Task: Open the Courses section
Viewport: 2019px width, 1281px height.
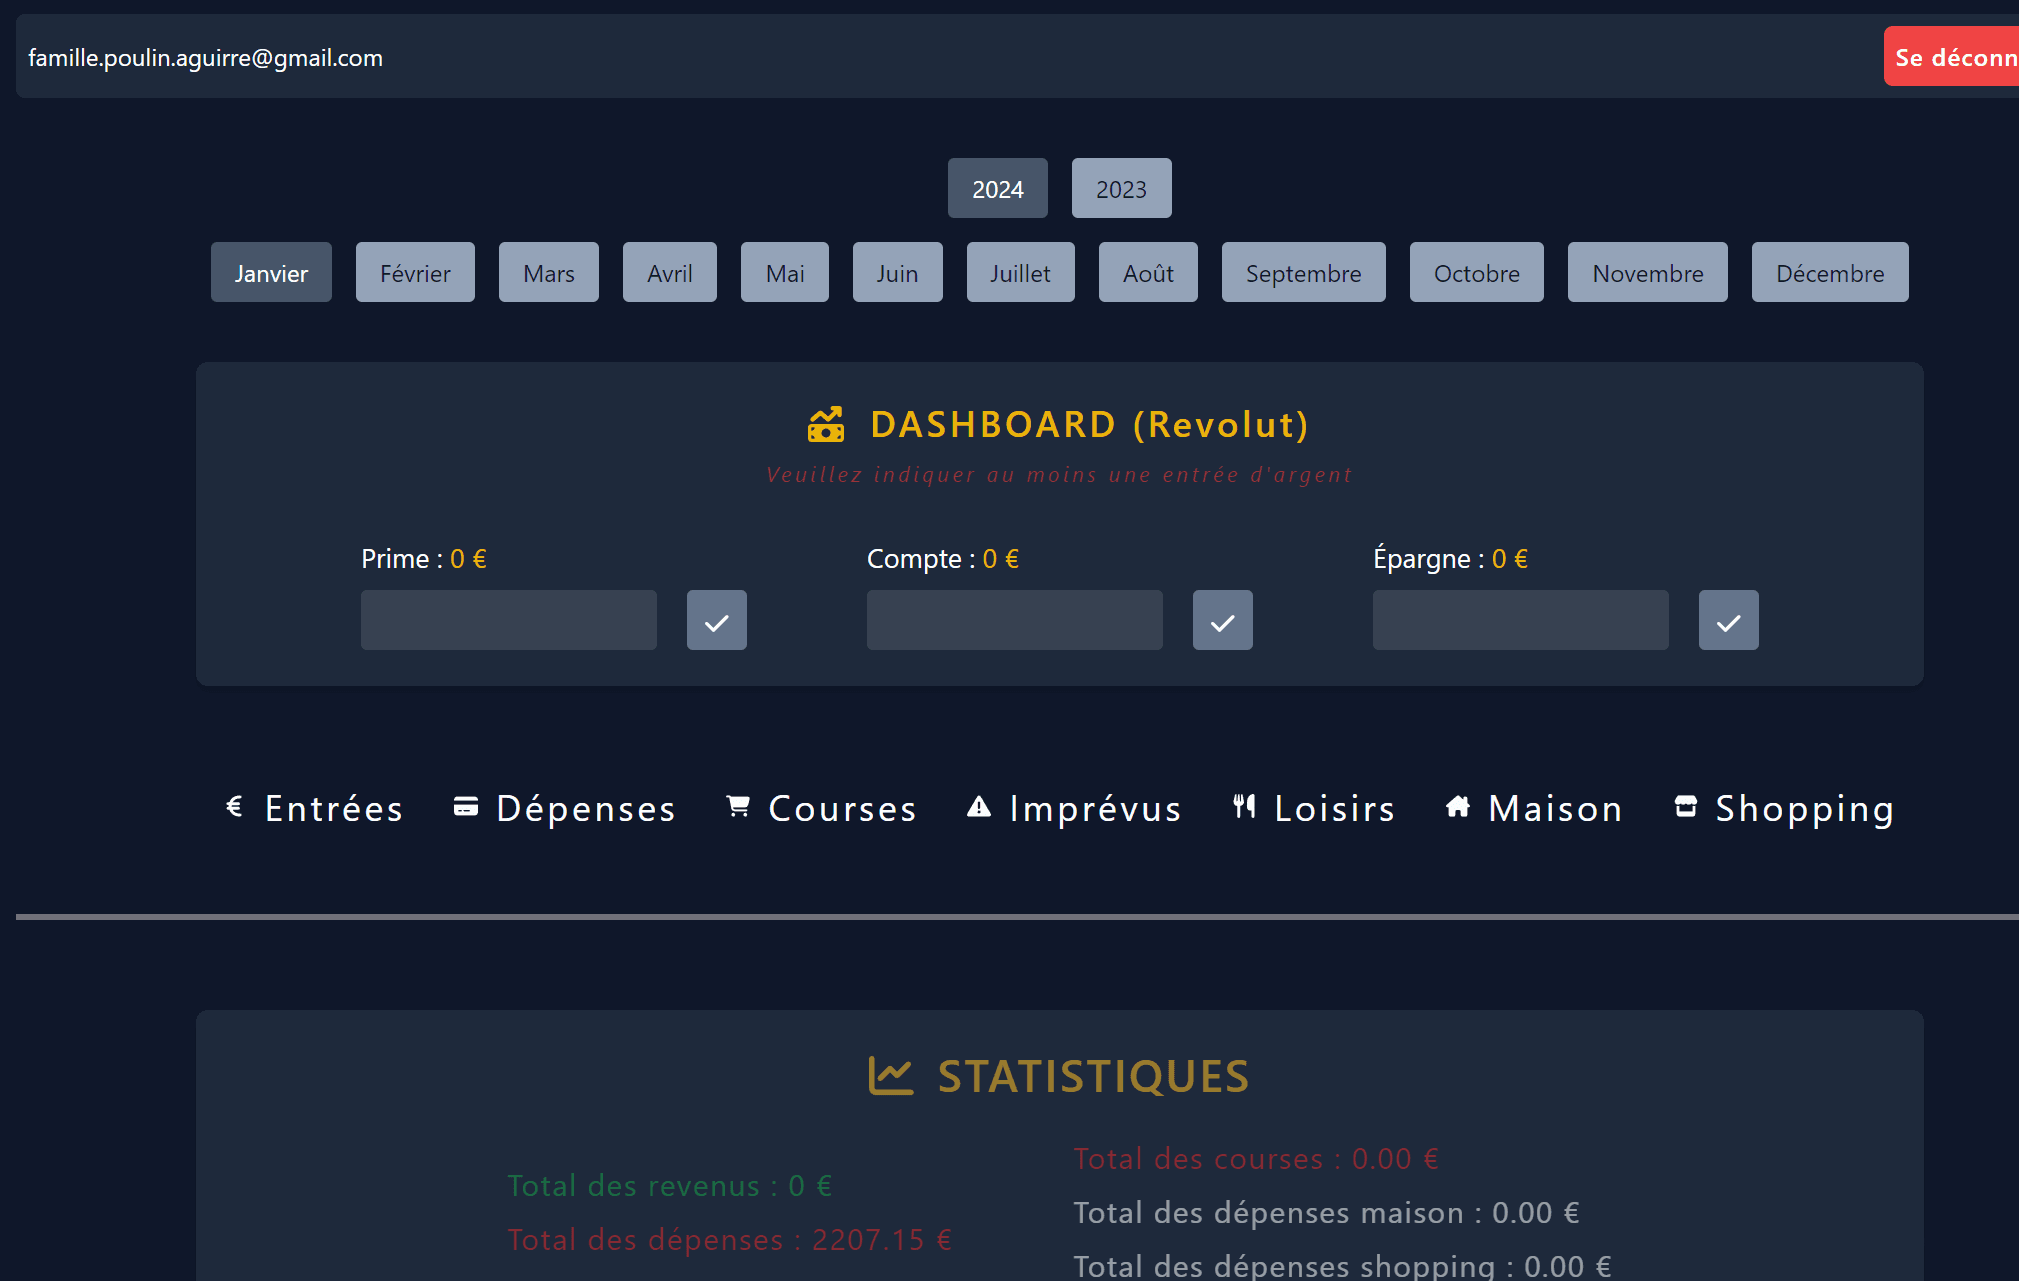Action: 821,808
